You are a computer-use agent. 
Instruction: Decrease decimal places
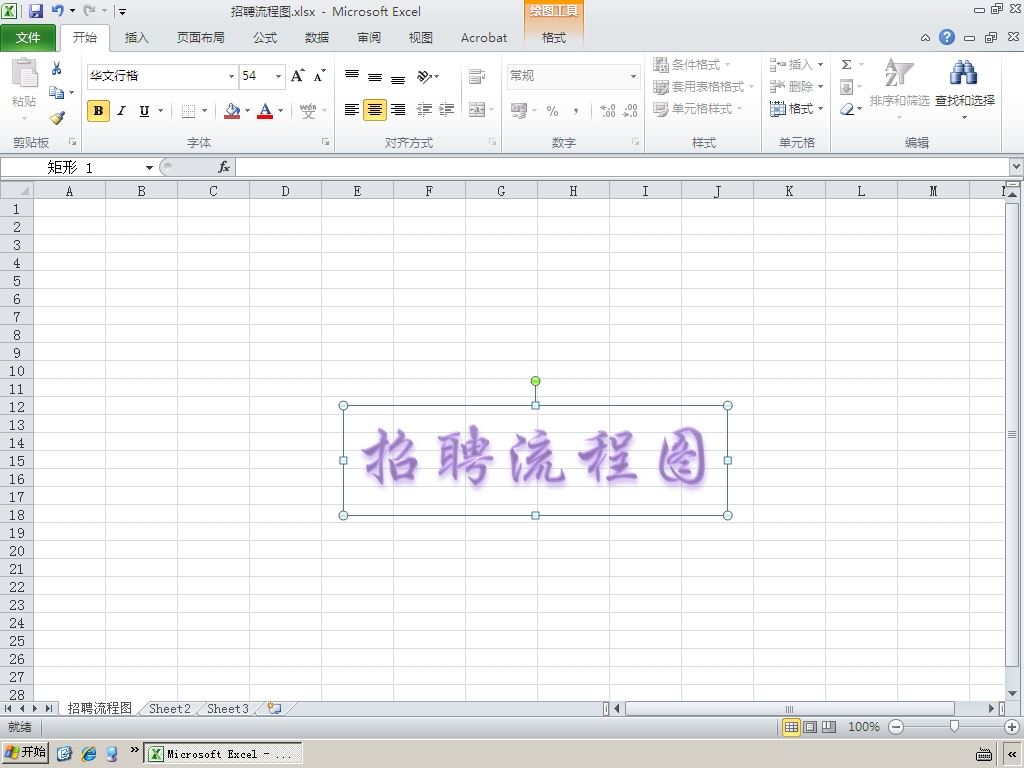tap(630, 110)
